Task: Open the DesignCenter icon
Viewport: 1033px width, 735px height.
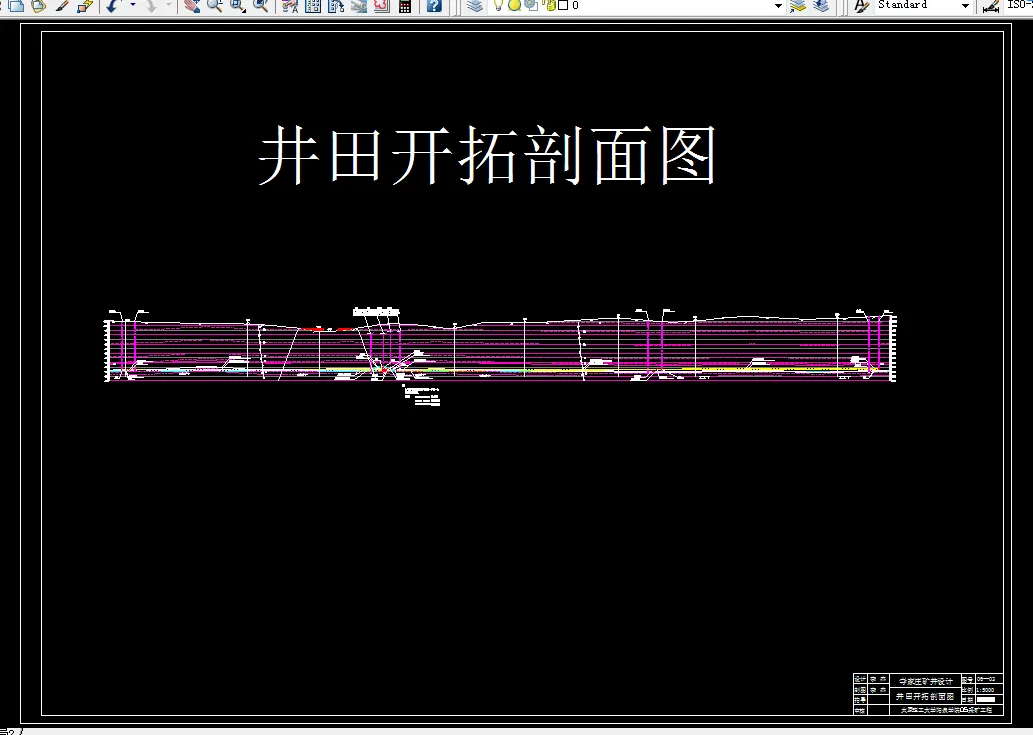Action: pyautogui.click(x=313, y=6)
